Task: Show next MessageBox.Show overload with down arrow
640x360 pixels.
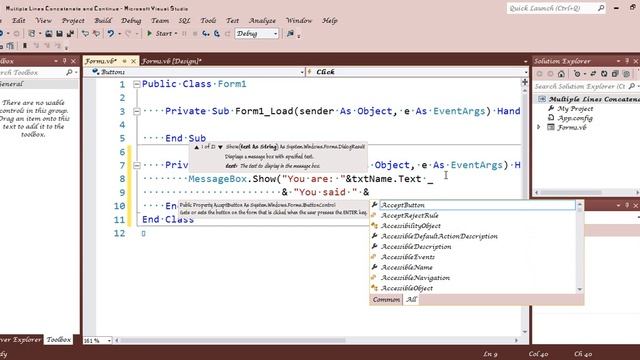Action: coord(220,147)
